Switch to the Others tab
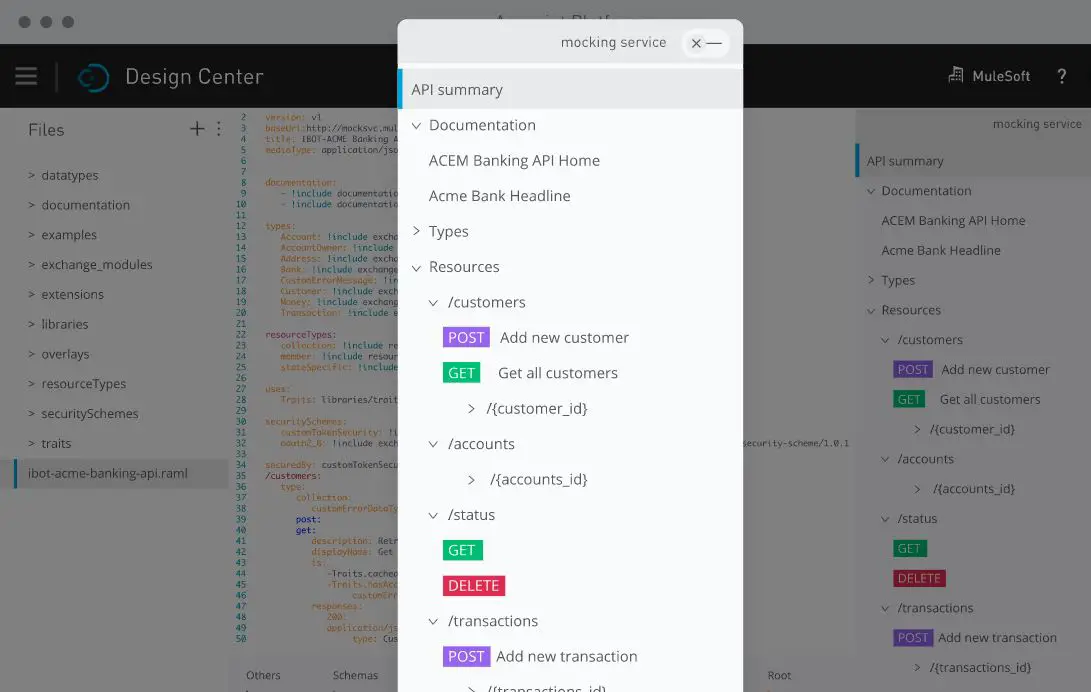 [x=263, y=675]
